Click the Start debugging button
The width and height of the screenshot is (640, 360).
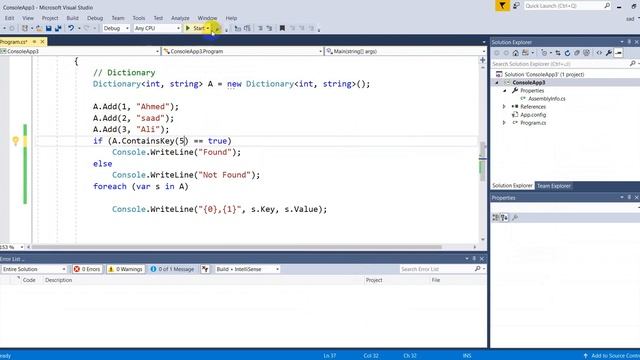click(195, 28)
